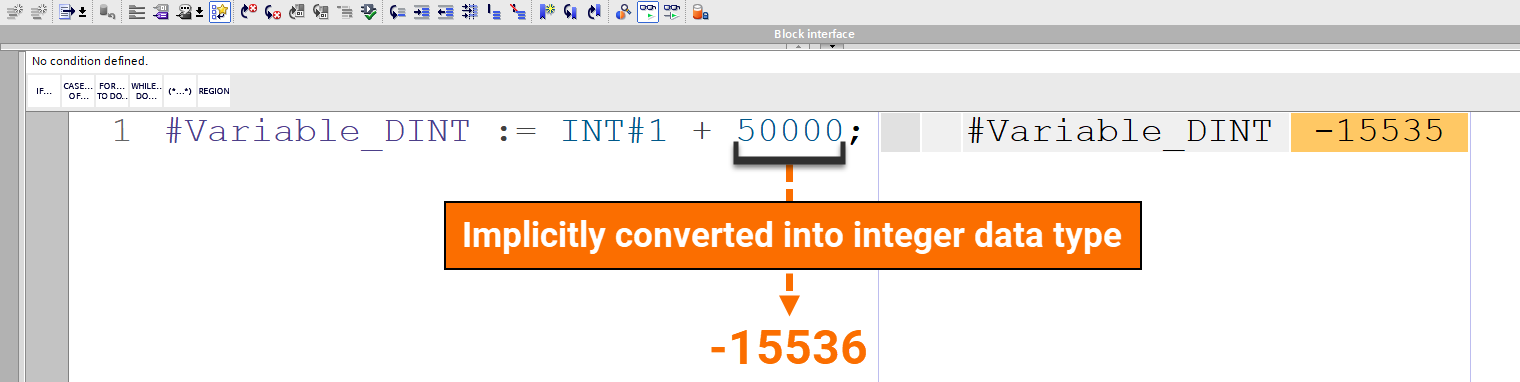Click the monitoring on/off glasses icon

point(648,12)
